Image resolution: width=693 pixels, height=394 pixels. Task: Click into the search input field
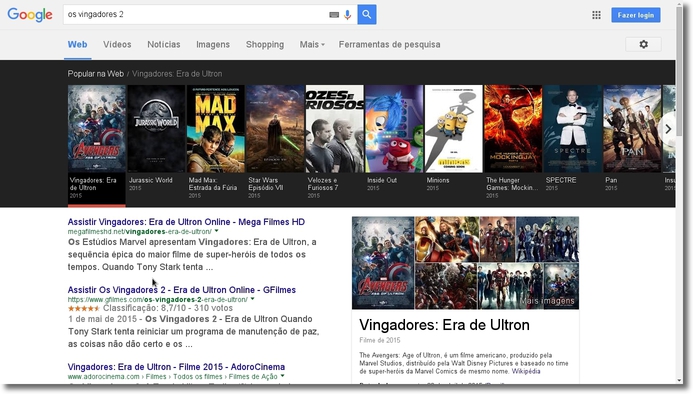(197, 15)
